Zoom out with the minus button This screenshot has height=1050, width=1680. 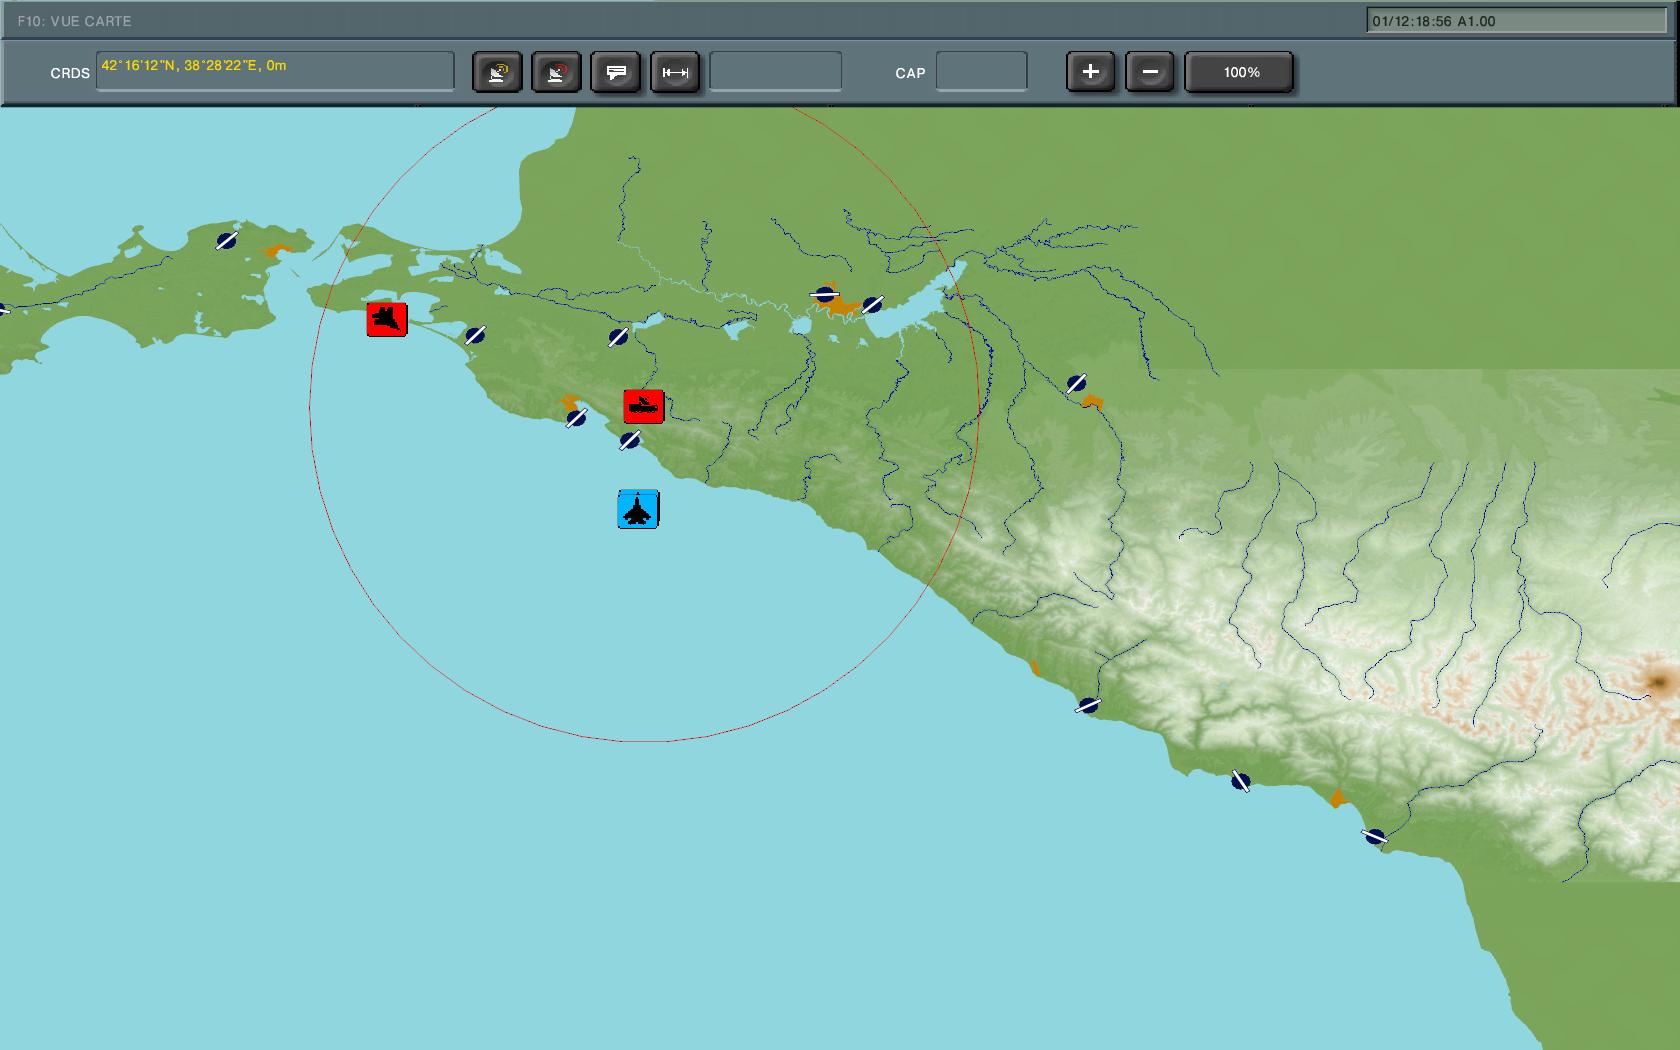[x=1150, y=72]
